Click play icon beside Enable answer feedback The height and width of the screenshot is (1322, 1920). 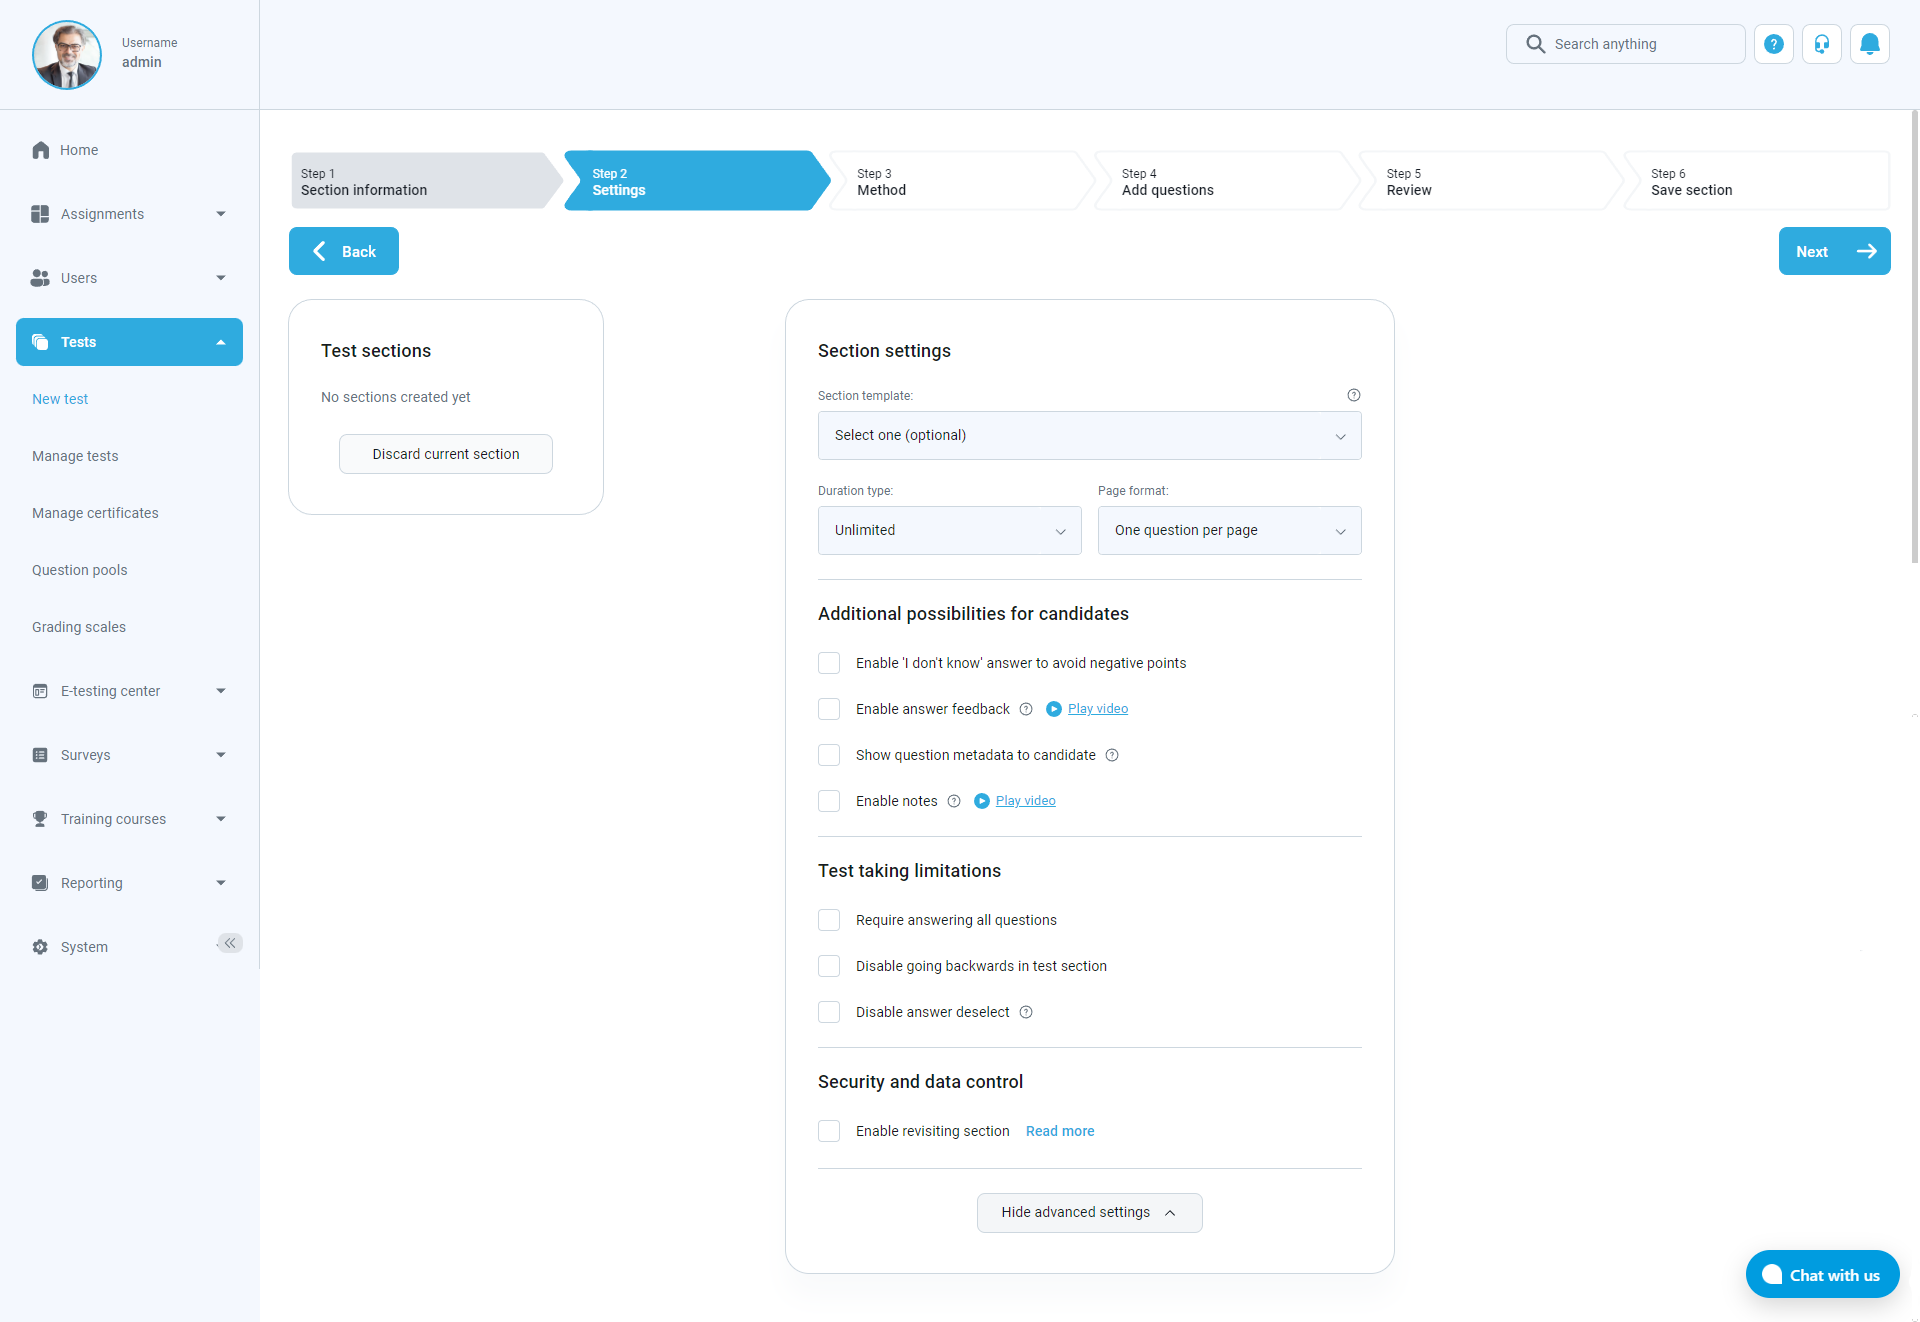[1053, 709]
